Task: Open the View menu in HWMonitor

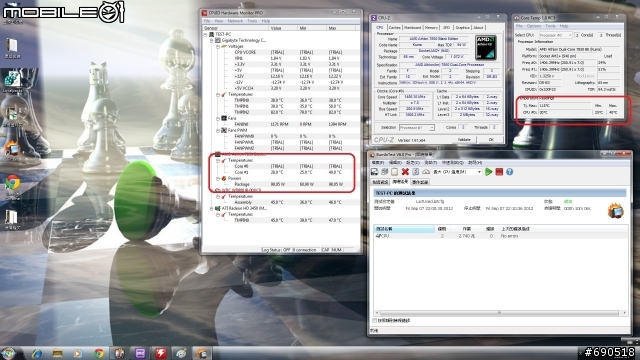Action: coord(219,21)
